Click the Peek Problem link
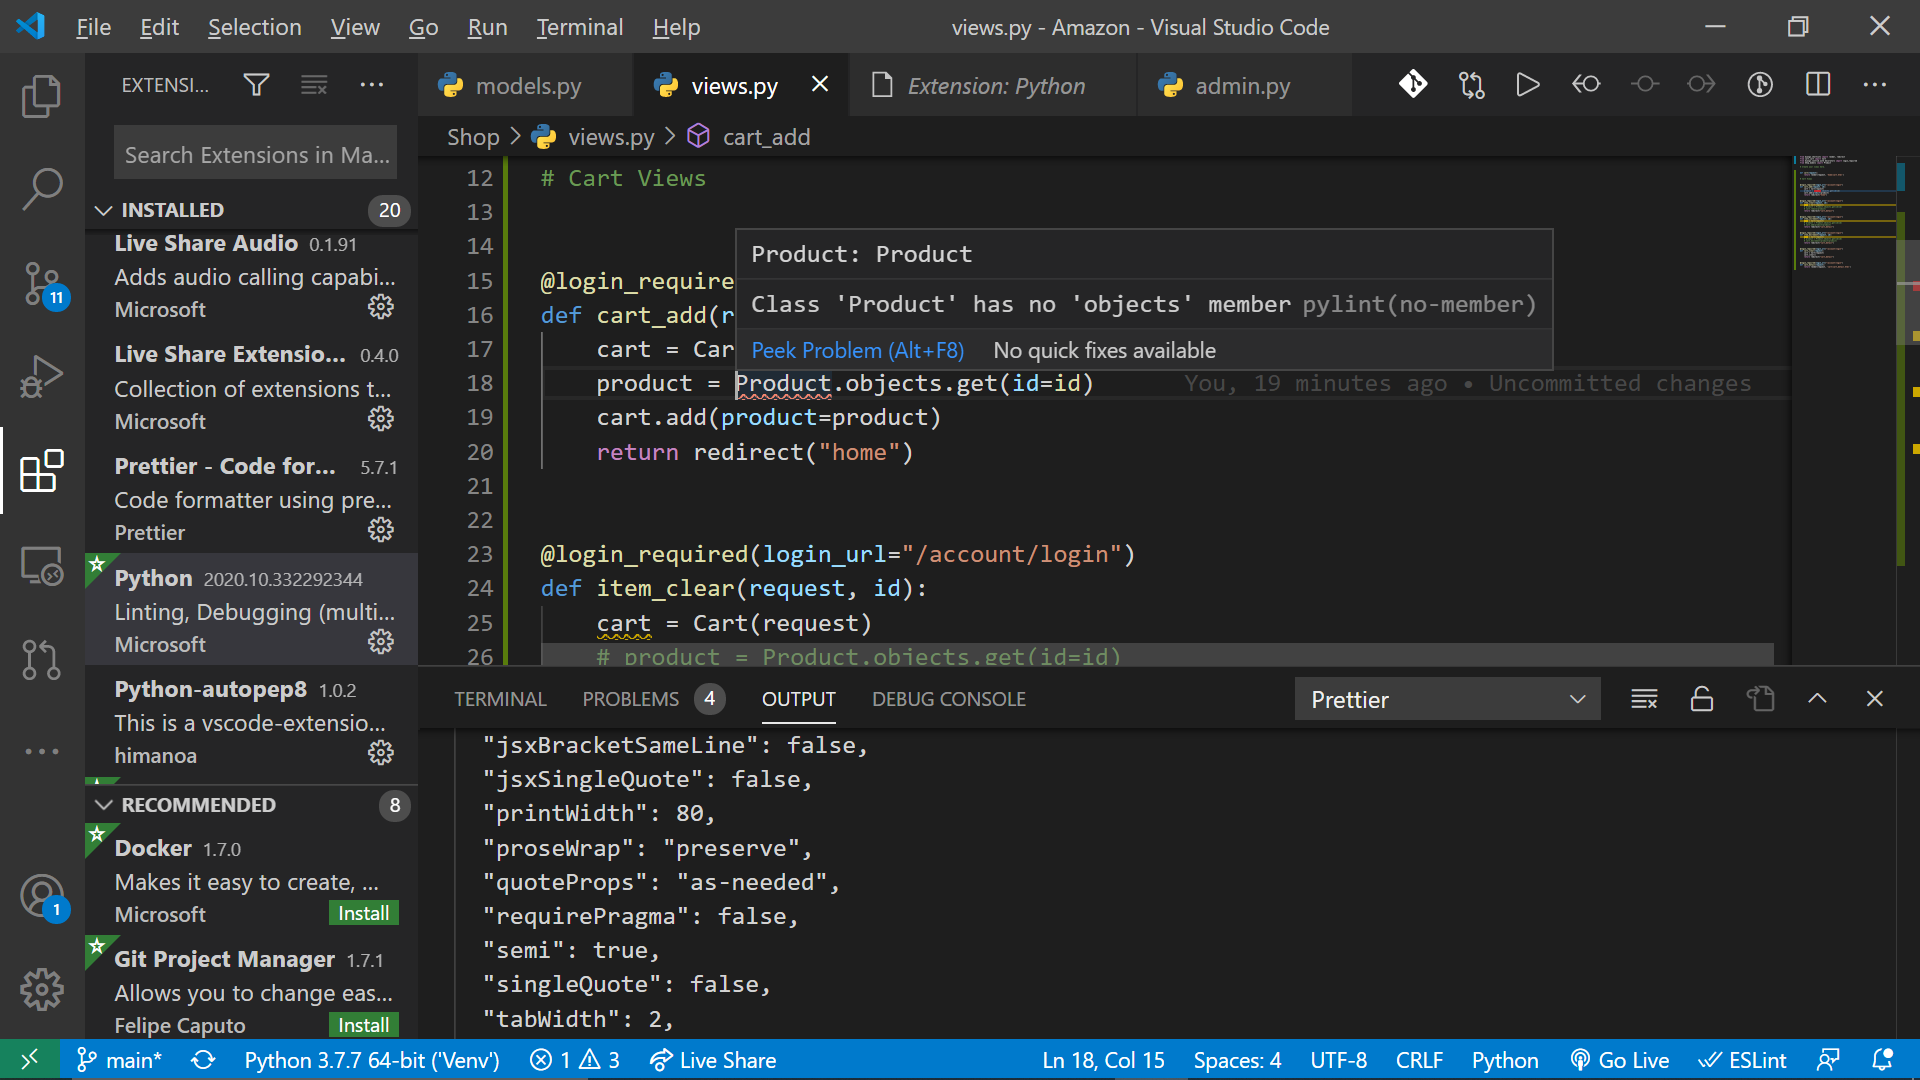 (x=857, y=350)
